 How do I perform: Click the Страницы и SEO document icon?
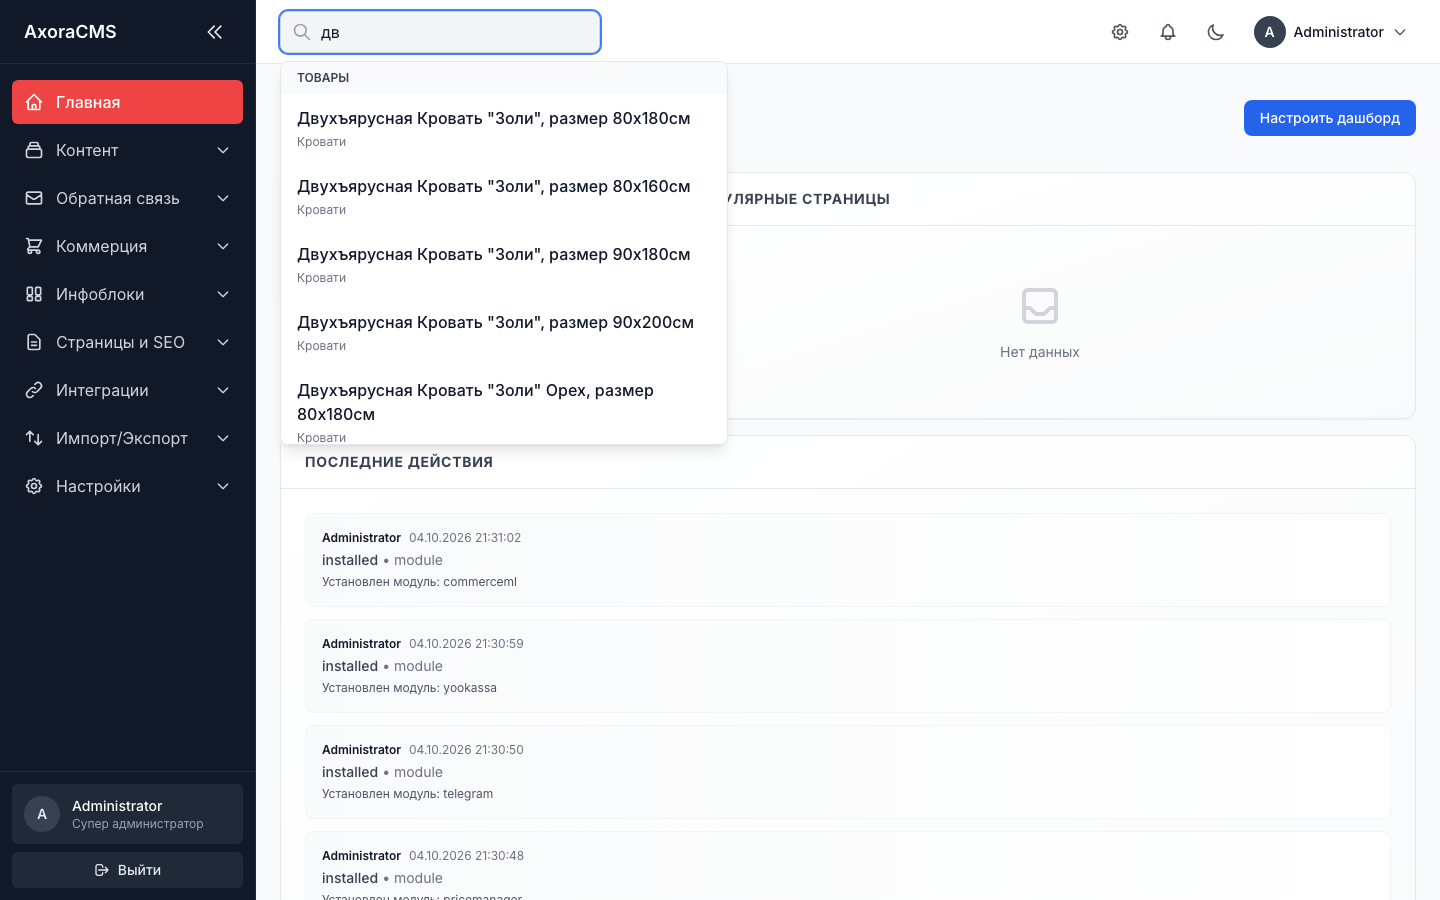click(x=34, y=342)
